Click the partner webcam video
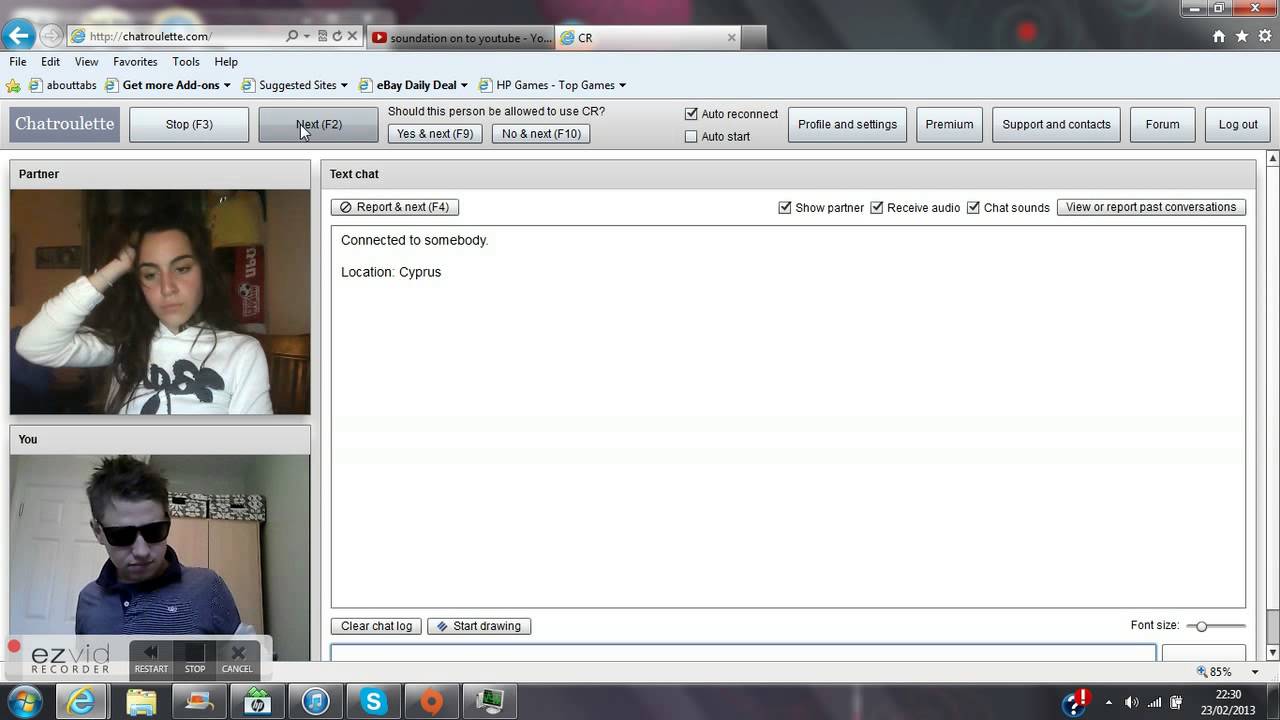Screen dimensions: 1280x720 160,302
